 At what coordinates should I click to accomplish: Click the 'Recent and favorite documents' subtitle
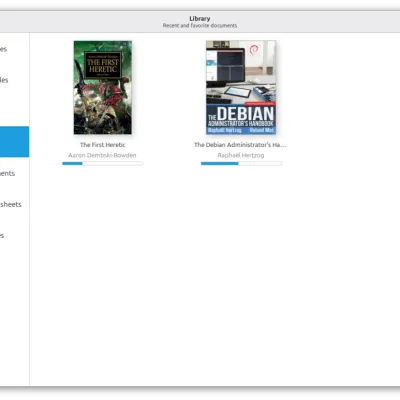(x=200, y=25)
